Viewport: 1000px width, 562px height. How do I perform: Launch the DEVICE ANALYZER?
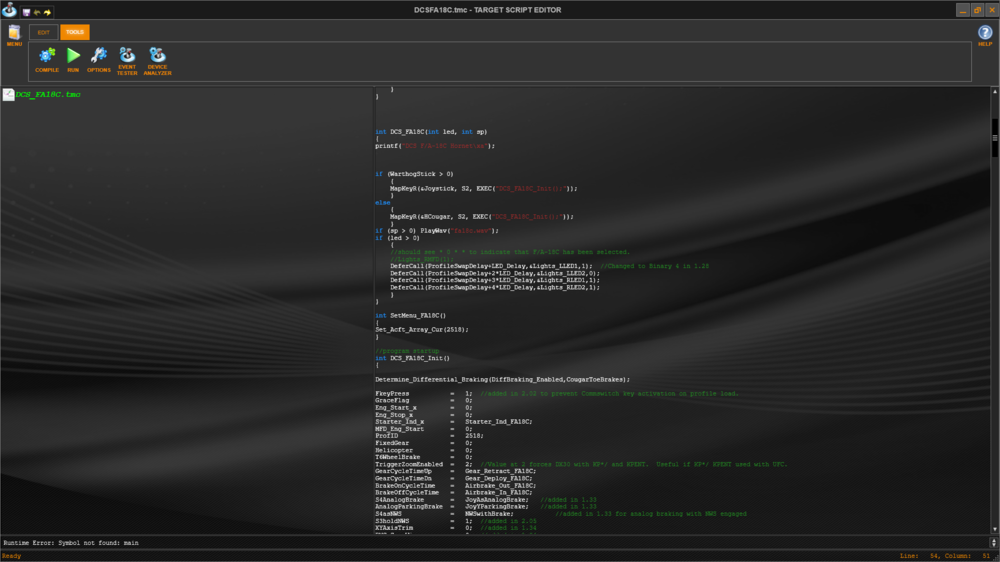click(158, 62)
